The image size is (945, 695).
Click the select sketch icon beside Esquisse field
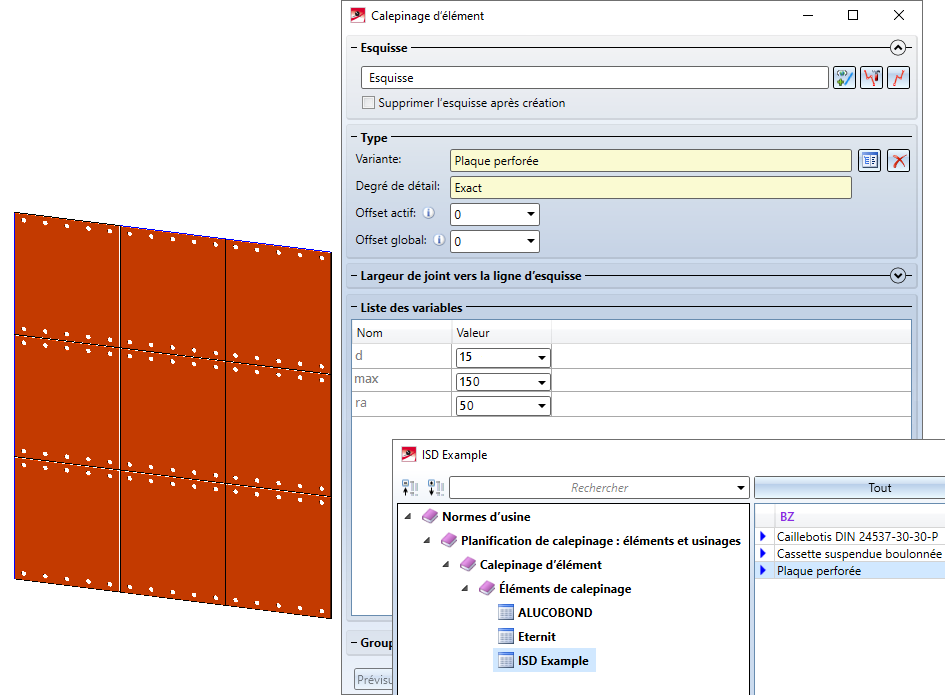(x=845, y=78)
